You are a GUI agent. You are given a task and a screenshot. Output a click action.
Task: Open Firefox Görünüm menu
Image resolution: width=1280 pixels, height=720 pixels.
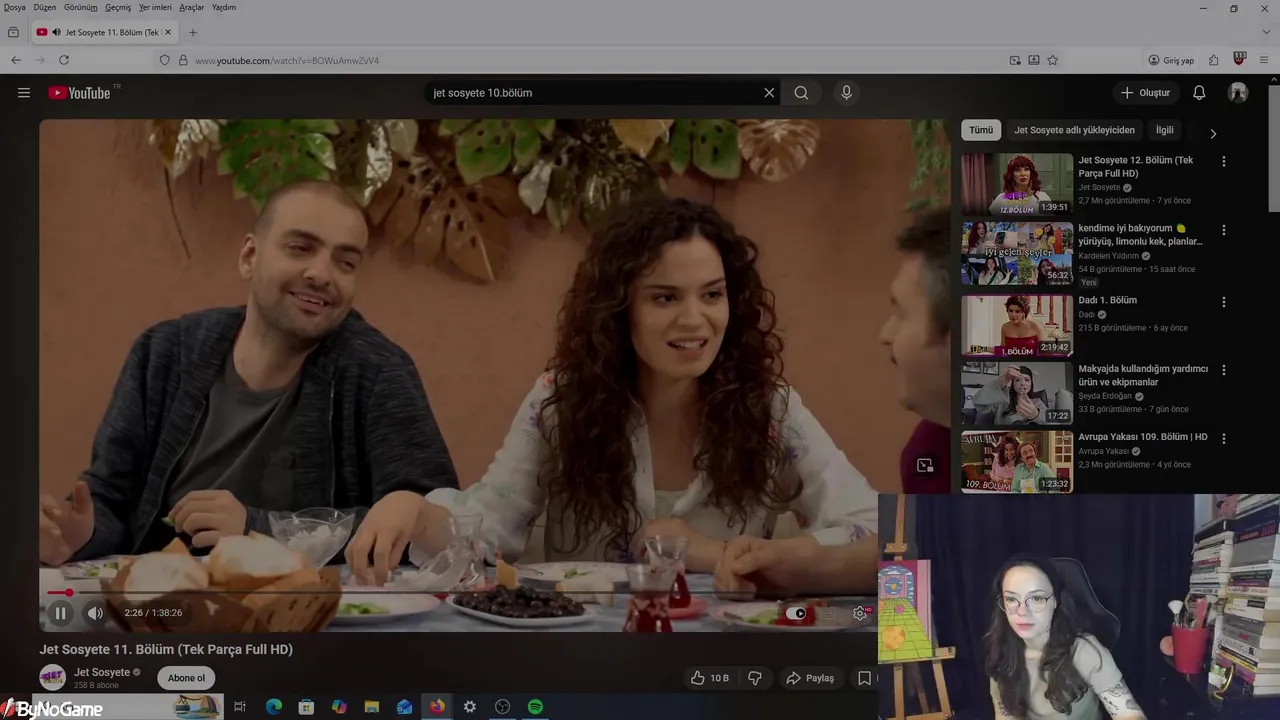[80, 7]
